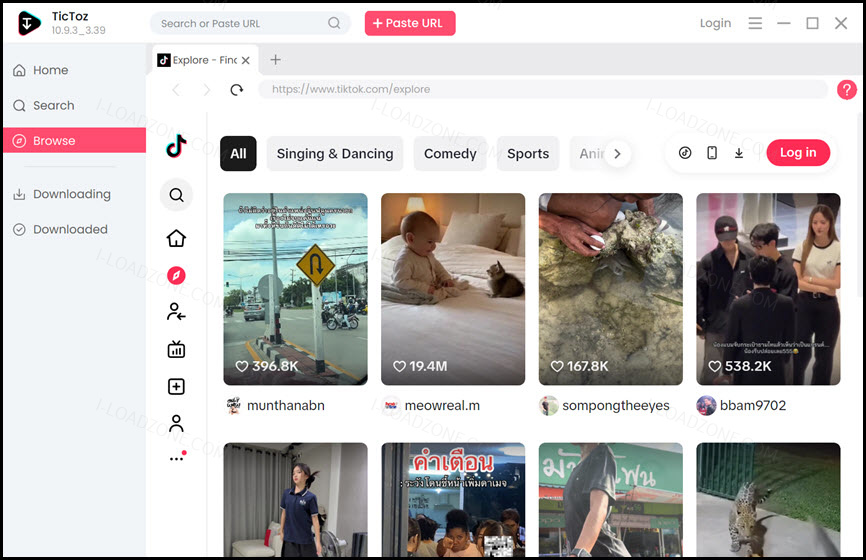
Task: Open the video of girl in navy polo
Action: pyautogui.click(x=295, y=499)
